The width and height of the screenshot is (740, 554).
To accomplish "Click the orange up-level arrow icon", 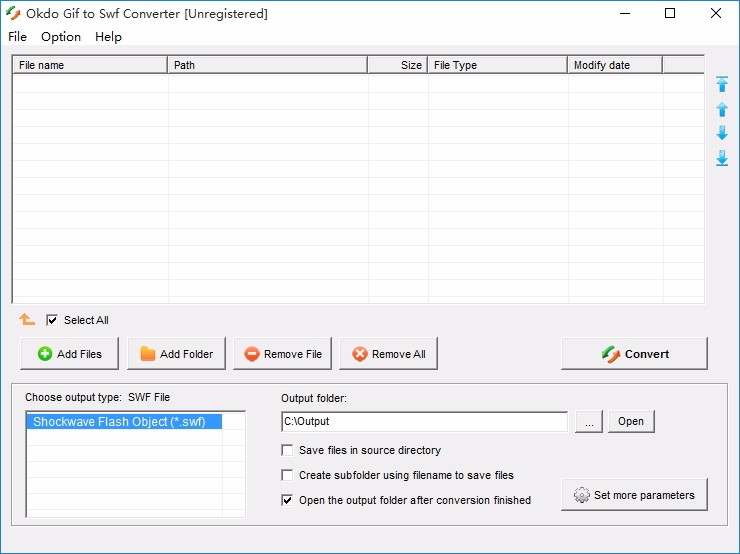I will pos(27,320).
